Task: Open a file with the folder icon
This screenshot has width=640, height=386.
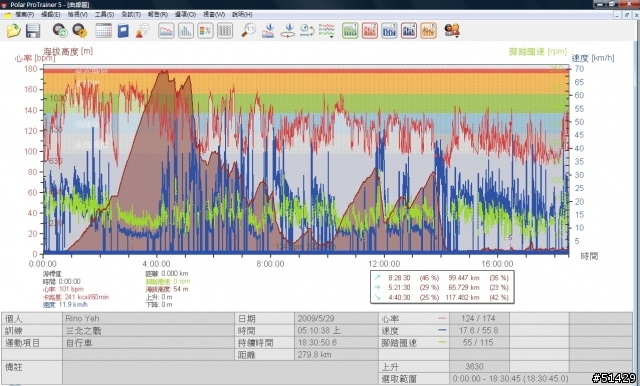Action: [13, 31]
